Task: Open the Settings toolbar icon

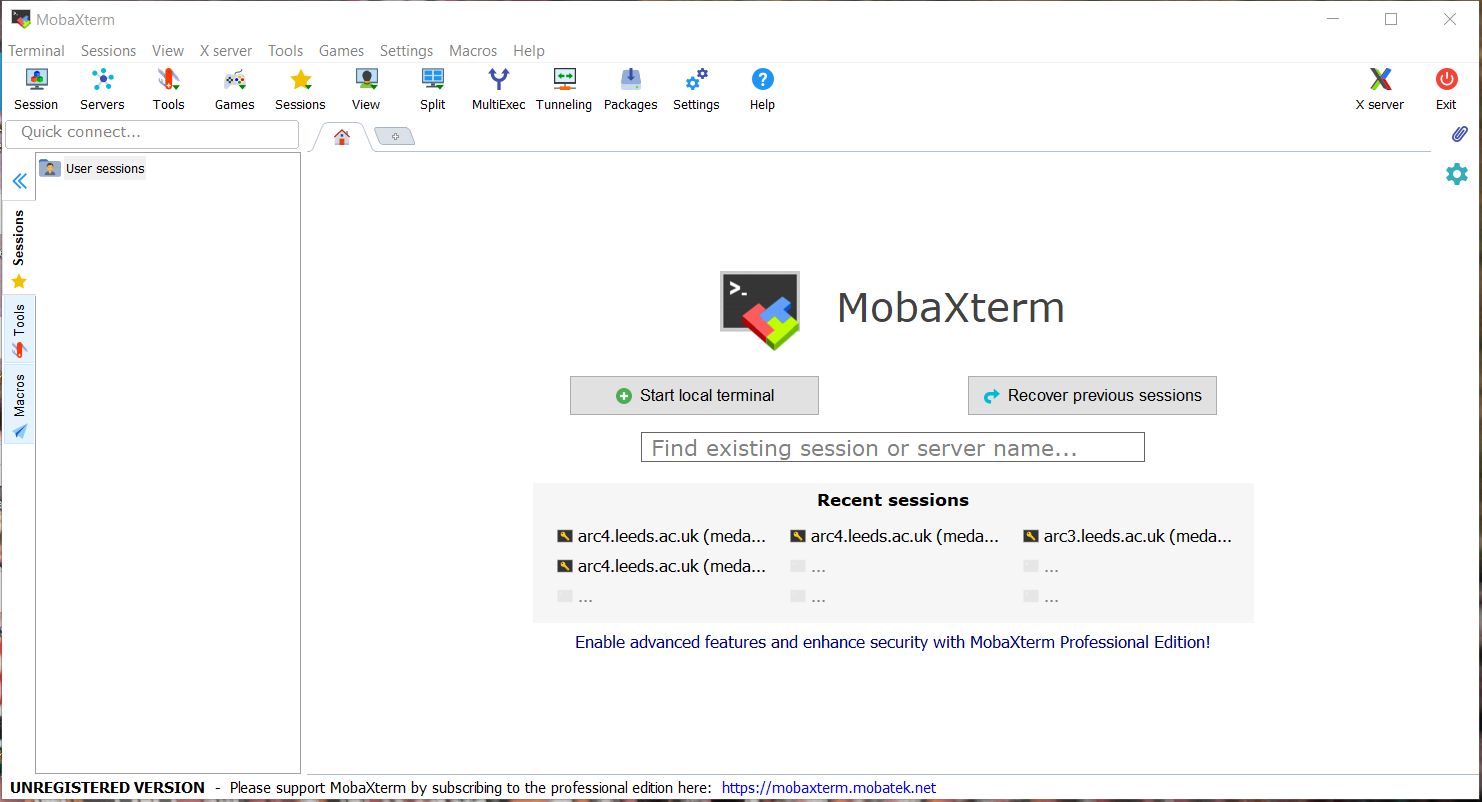Action: [x=696, y=89]
